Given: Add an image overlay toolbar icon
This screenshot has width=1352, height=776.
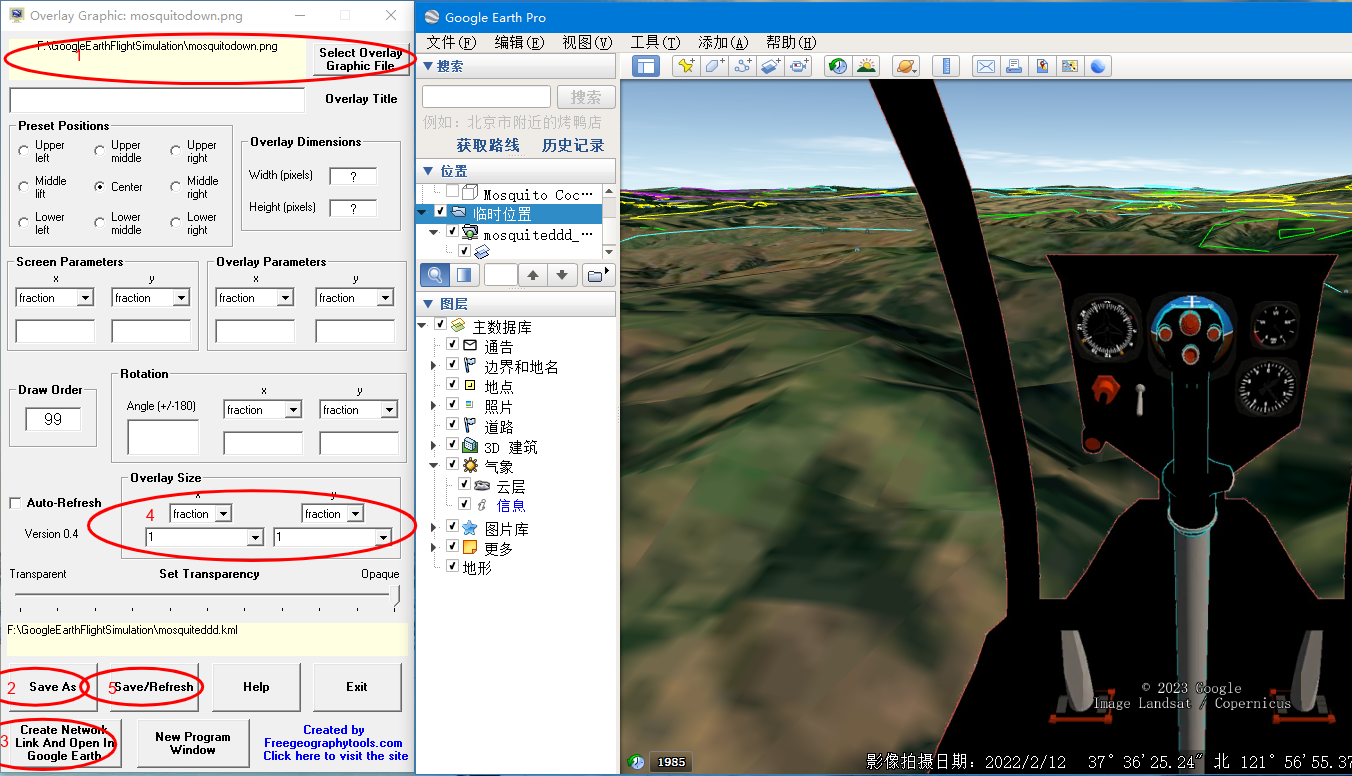Looking at the screenshot, I should pos(770,66).
